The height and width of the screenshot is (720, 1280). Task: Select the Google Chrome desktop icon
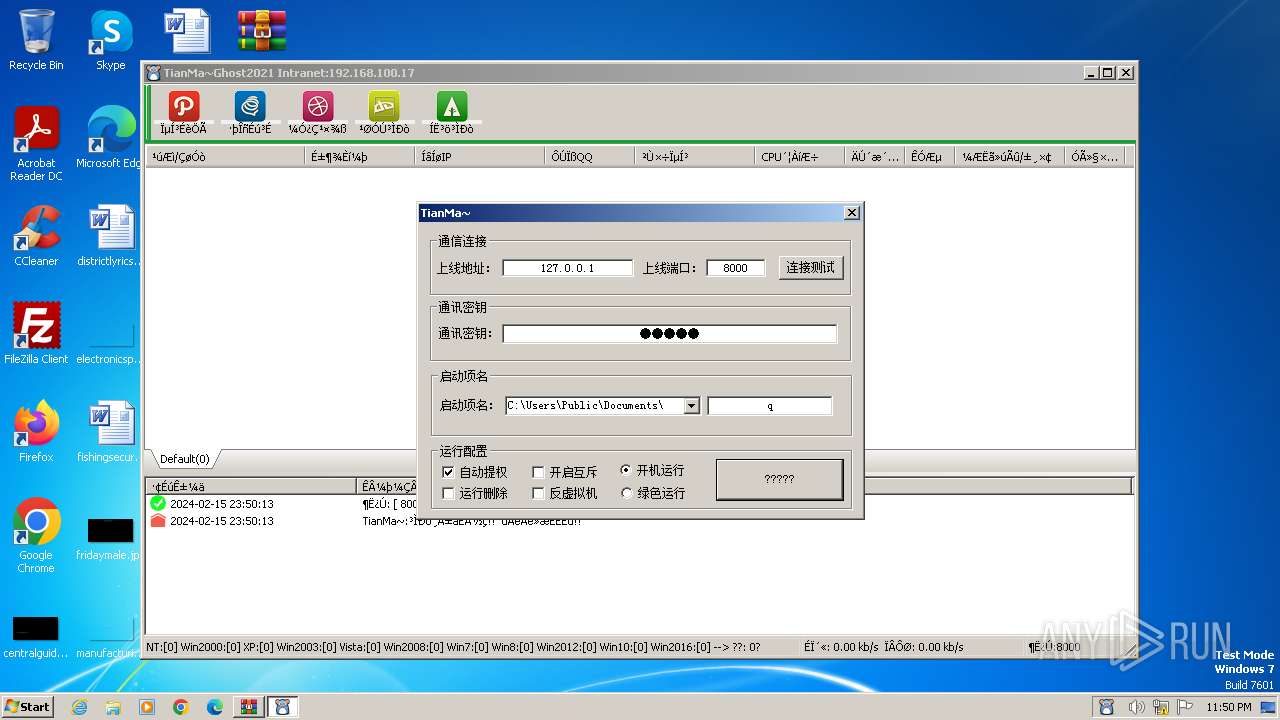(x=36, y=535)
